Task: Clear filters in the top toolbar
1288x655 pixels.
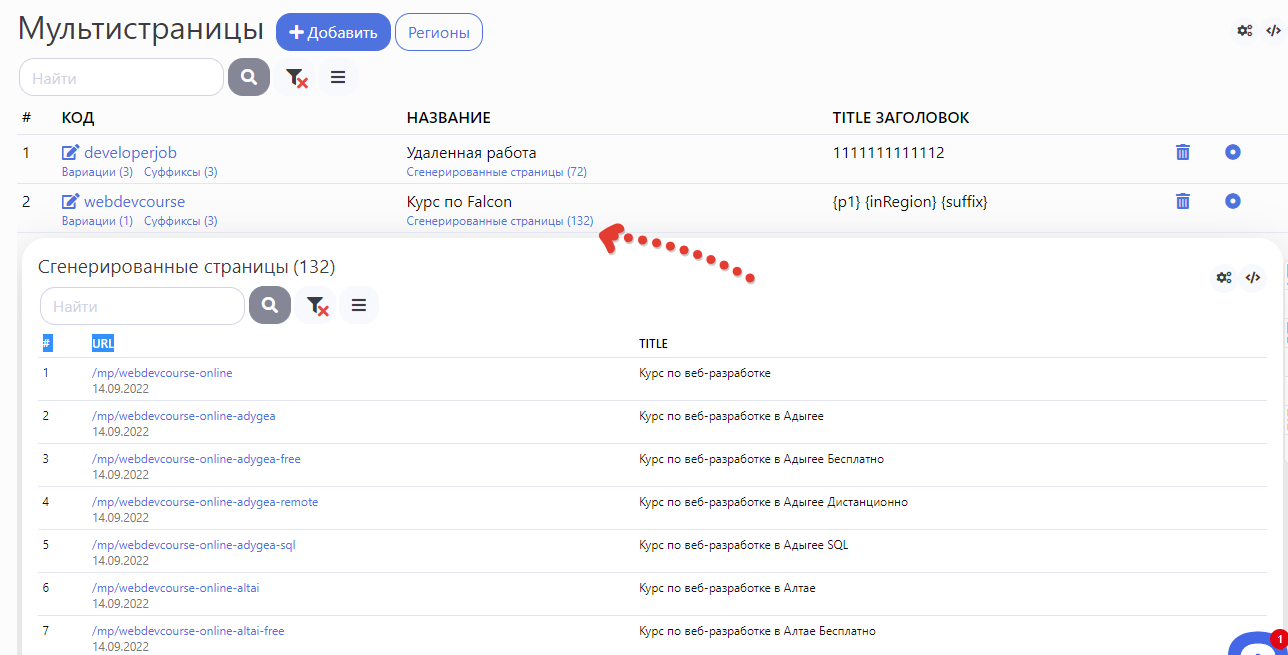Action: tap(296, 77)
